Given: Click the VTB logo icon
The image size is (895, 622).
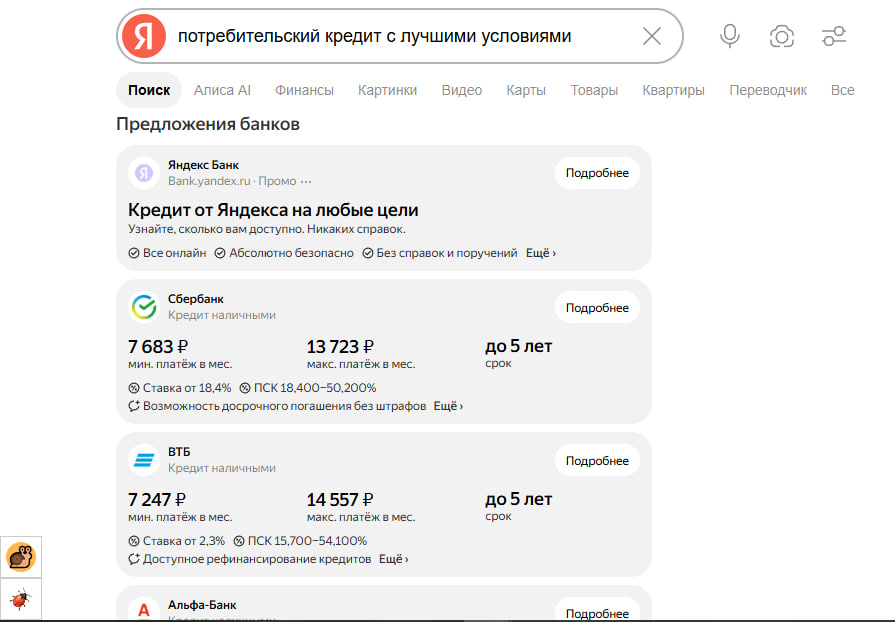Looking at the screenshot, I should tap(144, 460).
